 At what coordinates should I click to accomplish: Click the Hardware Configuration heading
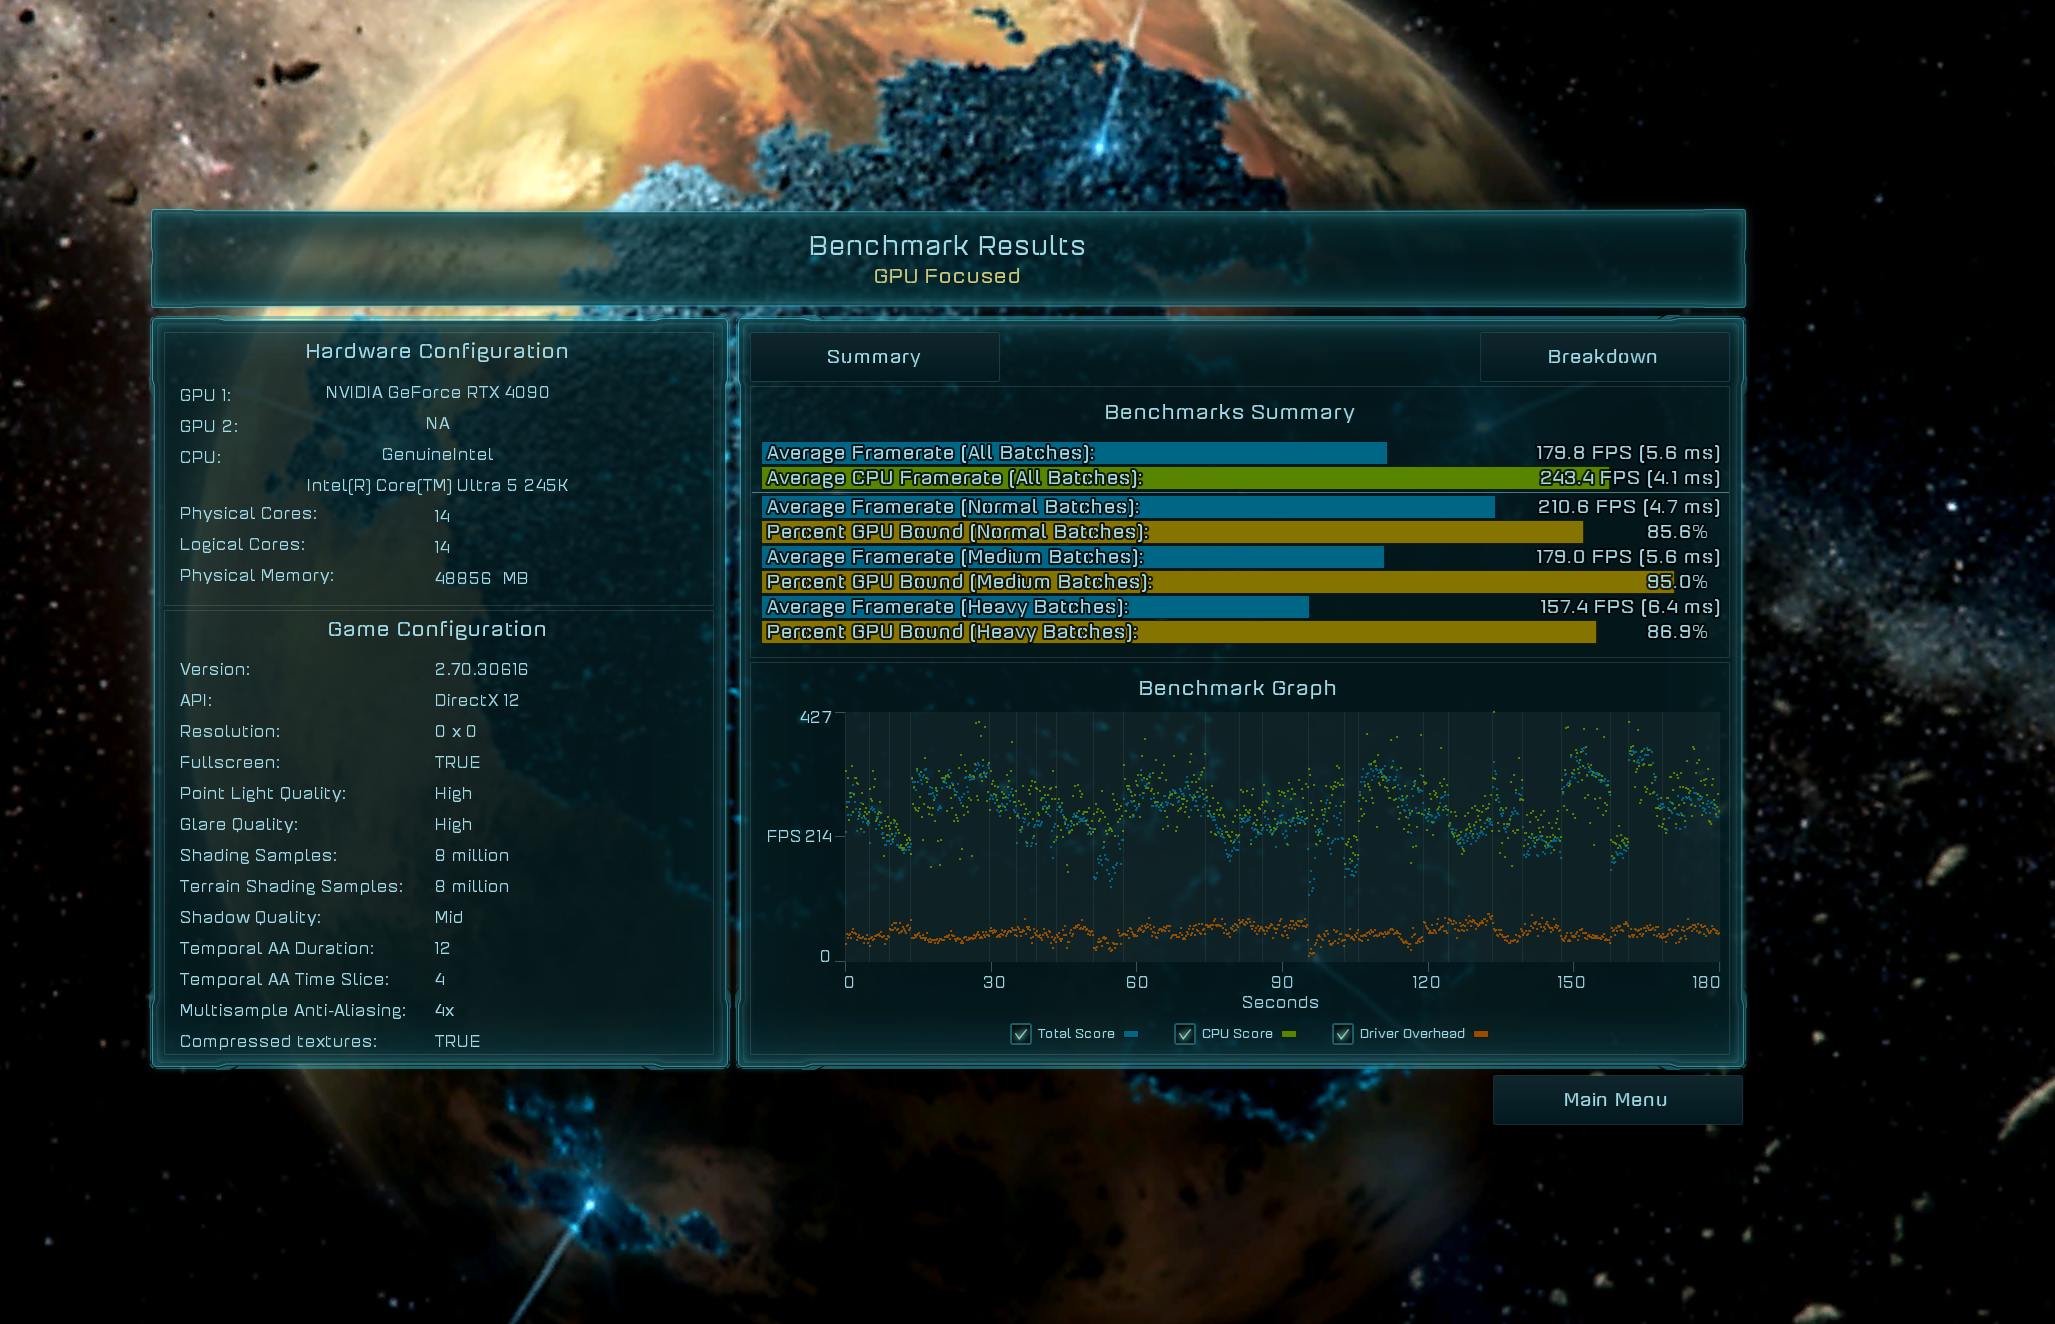(437, 351)
